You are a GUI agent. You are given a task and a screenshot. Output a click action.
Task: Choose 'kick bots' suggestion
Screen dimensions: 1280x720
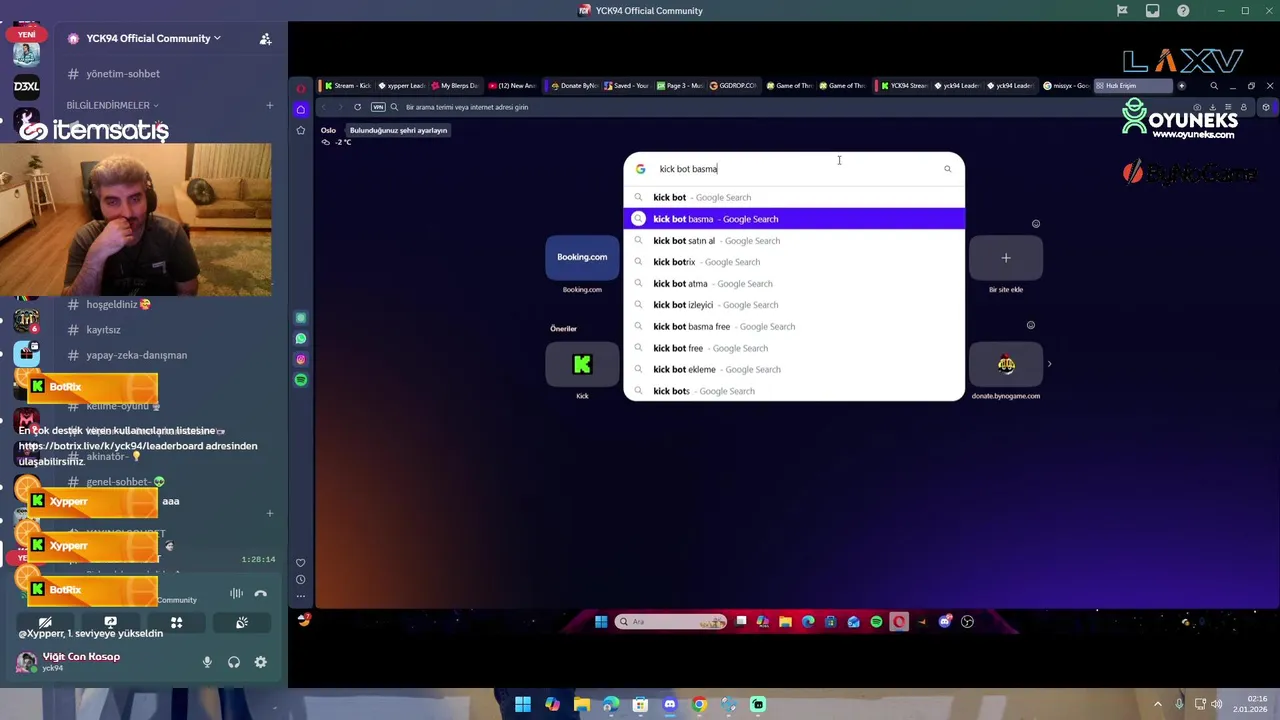click(794, 391)
